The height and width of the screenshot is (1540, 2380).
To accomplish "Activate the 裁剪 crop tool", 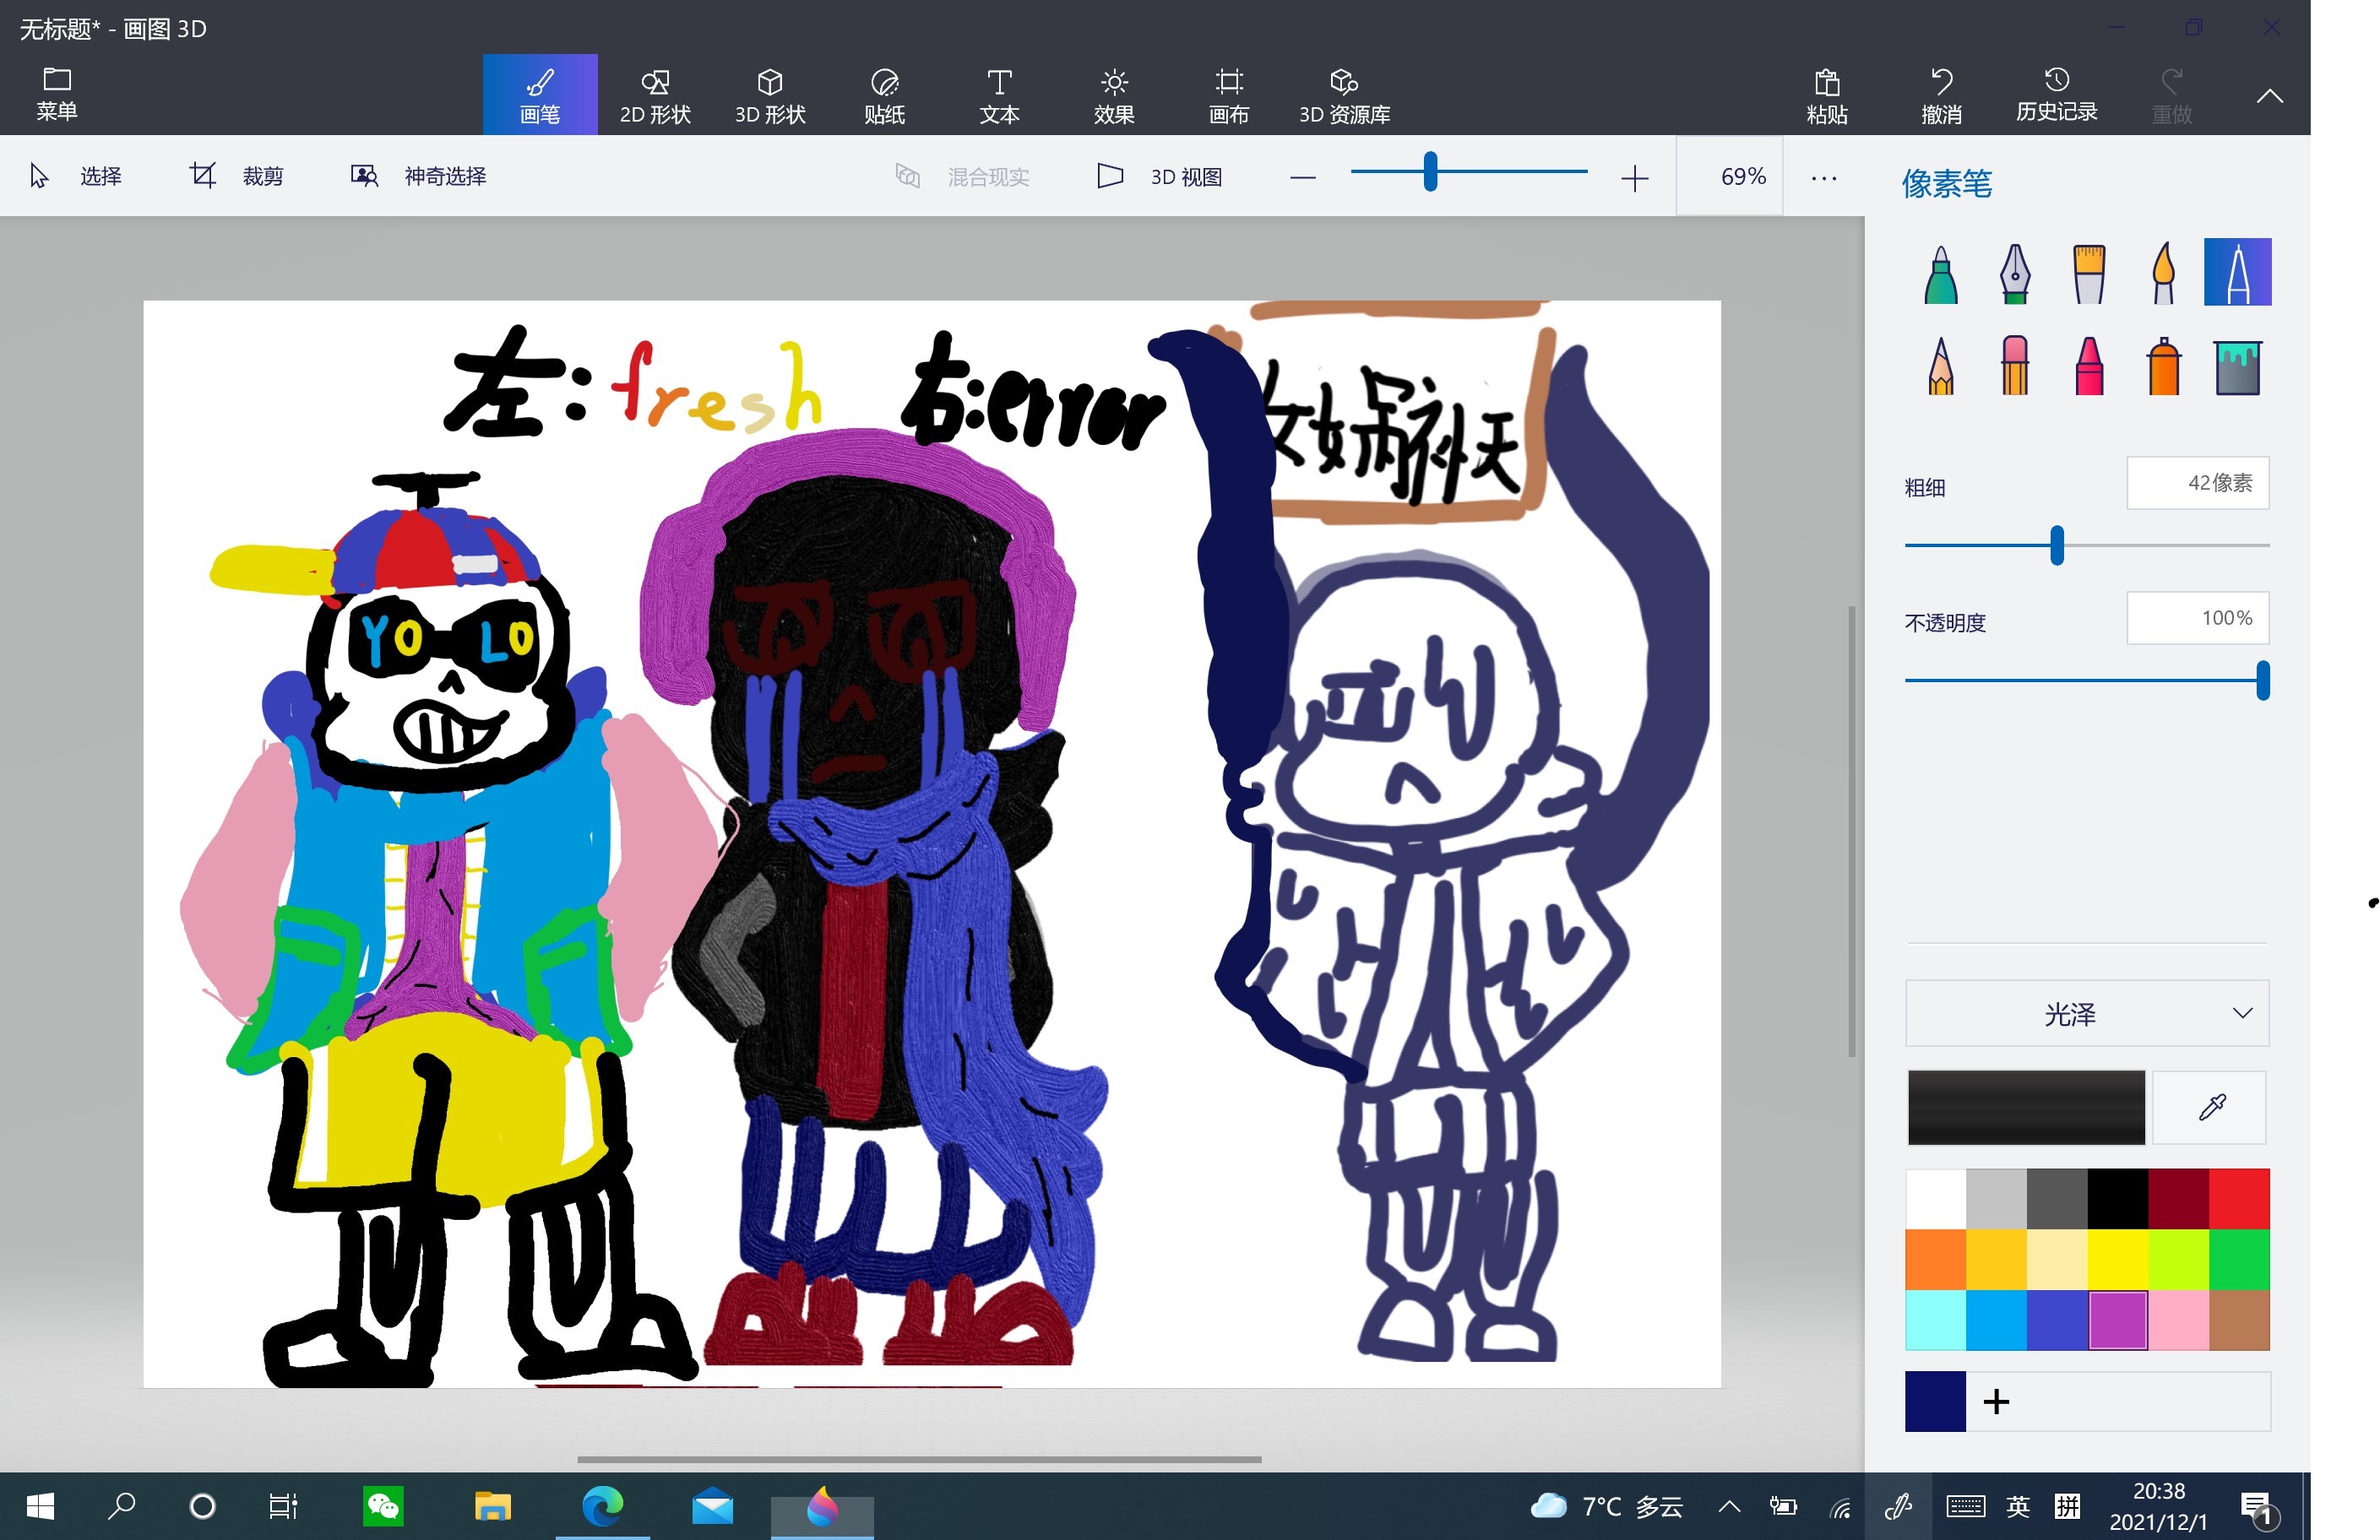I will pyautogui.click(x=237, y=176).
